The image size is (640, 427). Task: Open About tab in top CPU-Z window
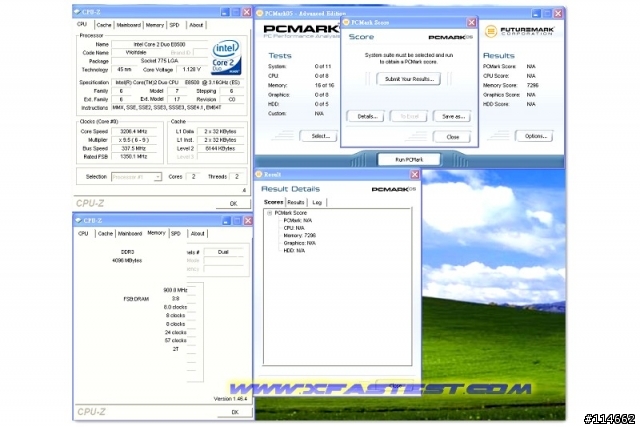[196, 25]
